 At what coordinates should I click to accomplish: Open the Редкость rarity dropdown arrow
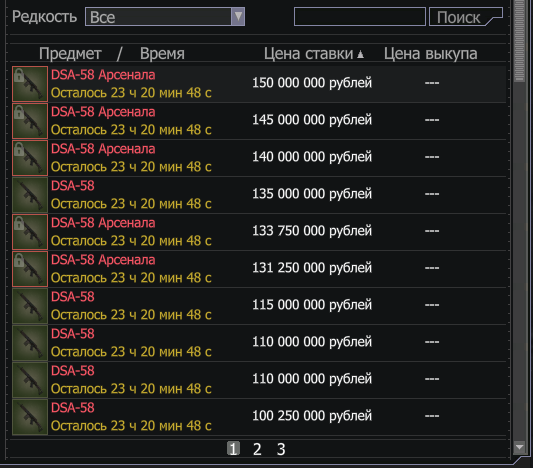(238, 16)
